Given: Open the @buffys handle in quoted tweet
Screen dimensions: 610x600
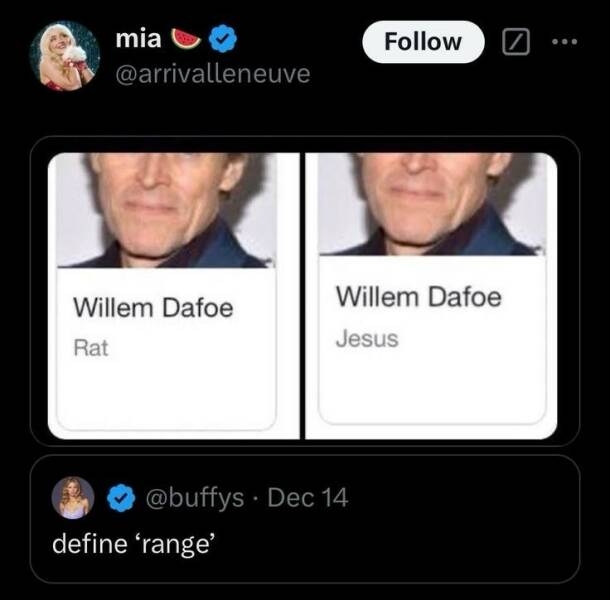Looking at the screenshot, I should [x=194, y=497].
